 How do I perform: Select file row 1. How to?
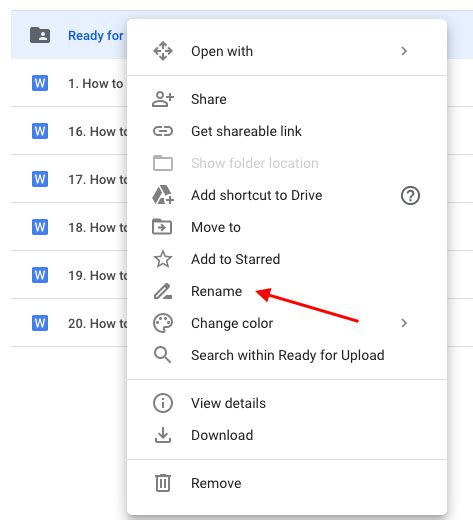pos(69,83)
